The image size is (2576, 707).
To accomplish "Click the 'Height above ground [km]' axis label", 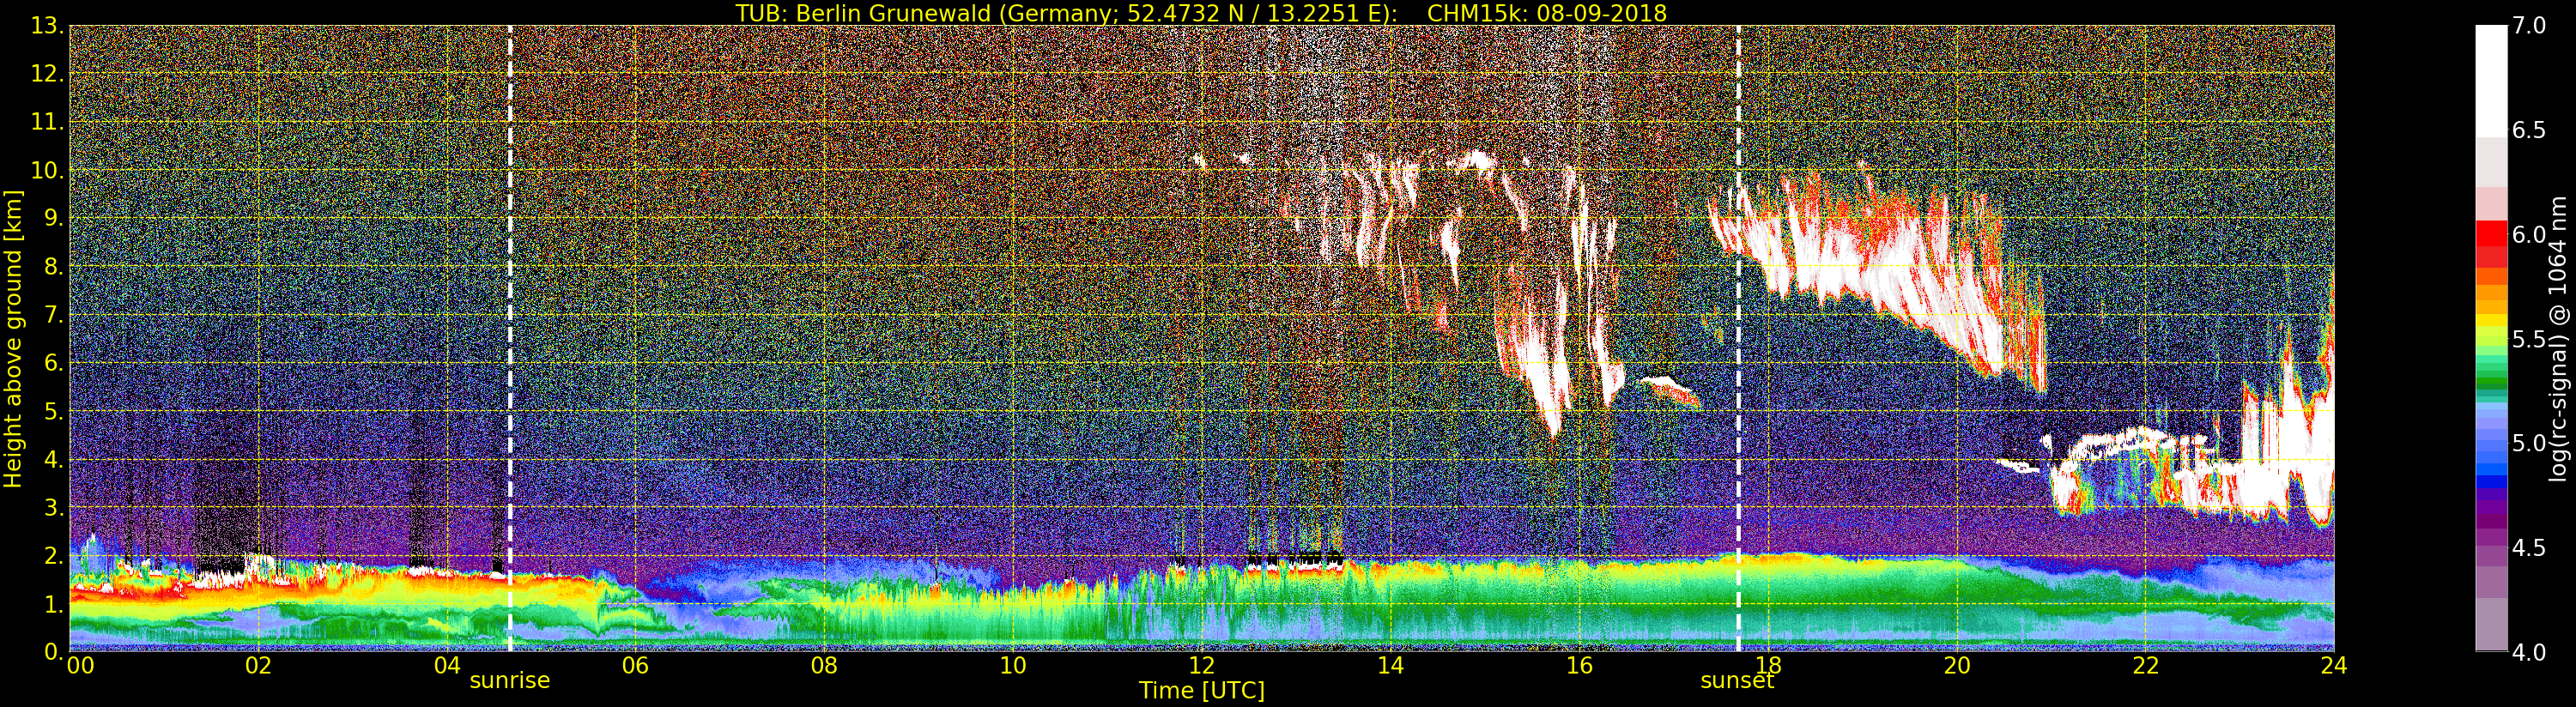I will coord(13,338).
